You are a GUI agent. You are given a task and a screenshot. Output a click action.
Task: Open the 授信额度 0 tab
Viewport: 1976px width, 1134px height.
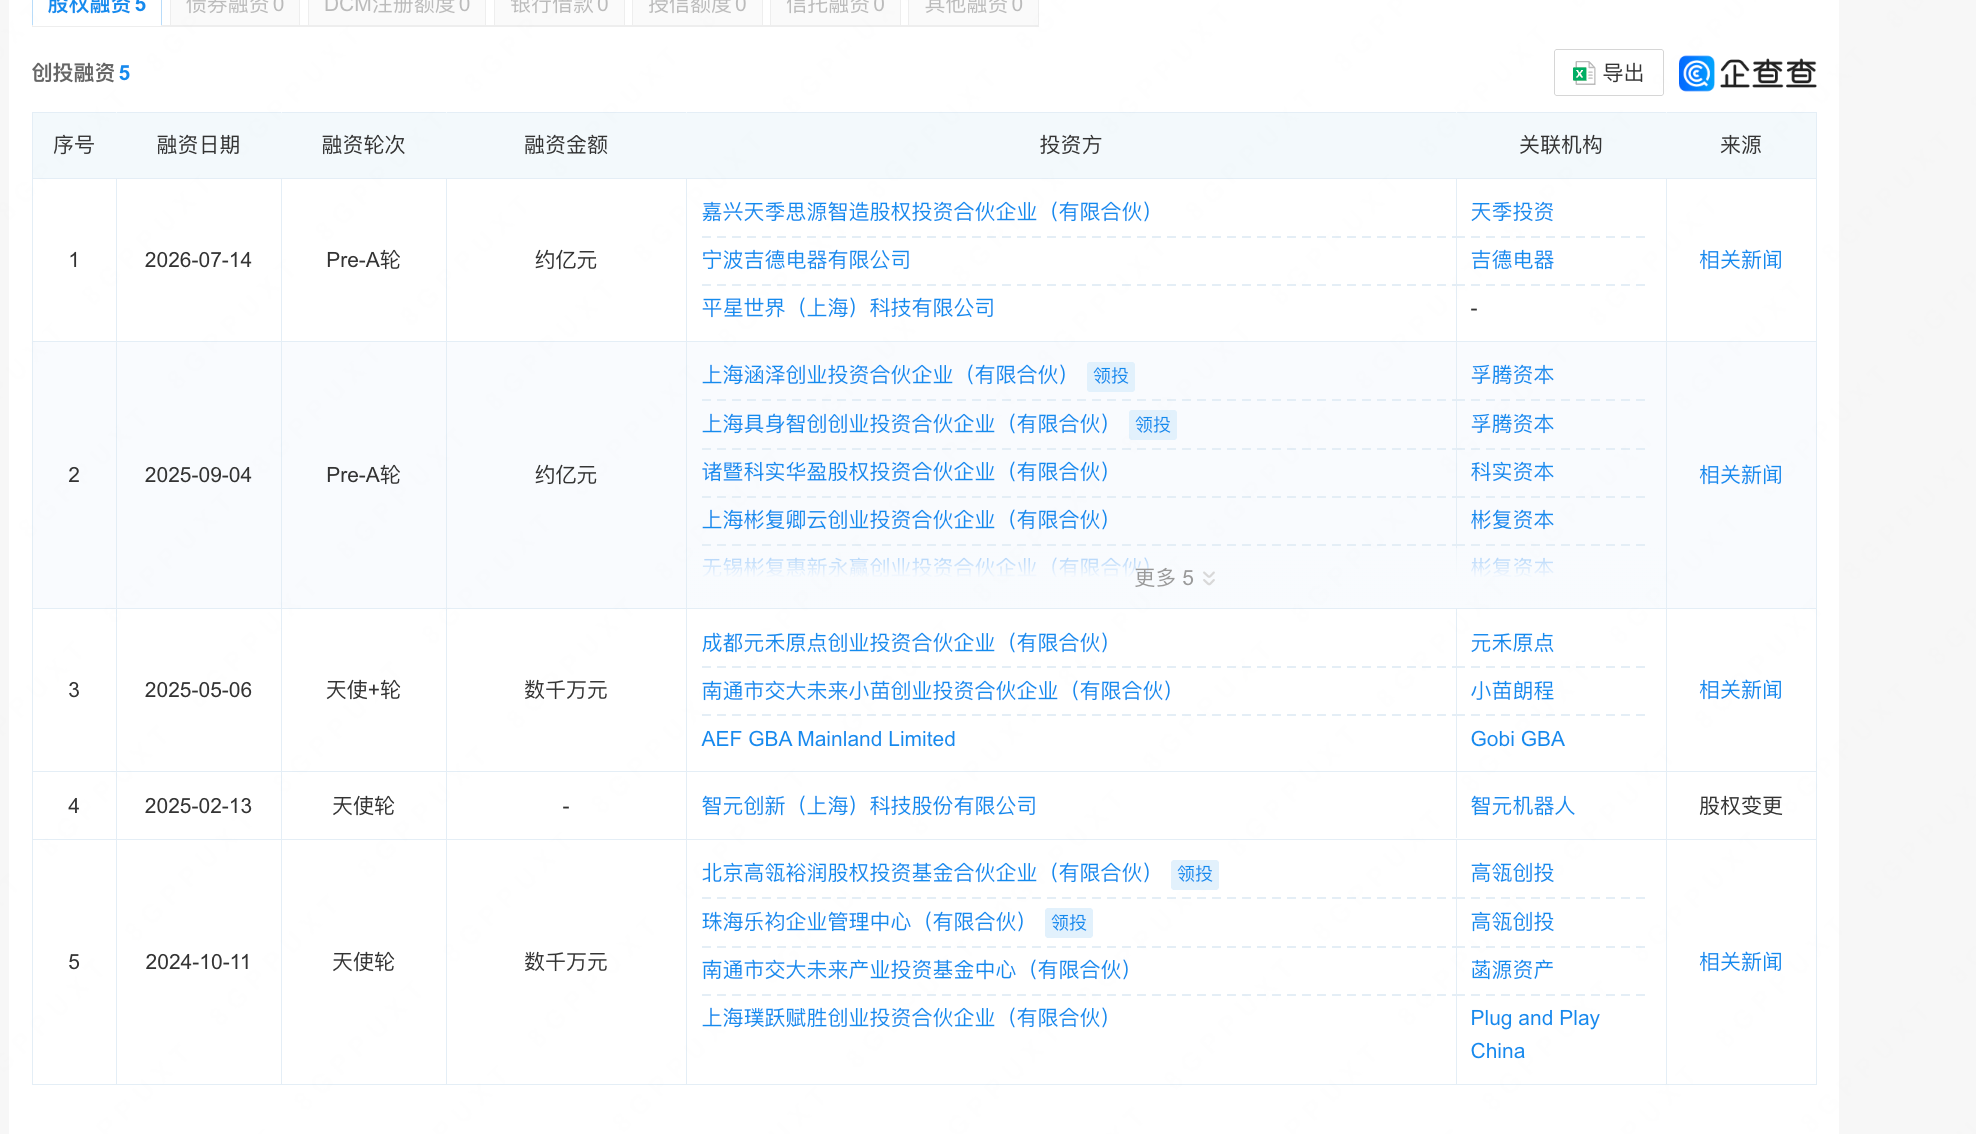(x=697, y=8)
